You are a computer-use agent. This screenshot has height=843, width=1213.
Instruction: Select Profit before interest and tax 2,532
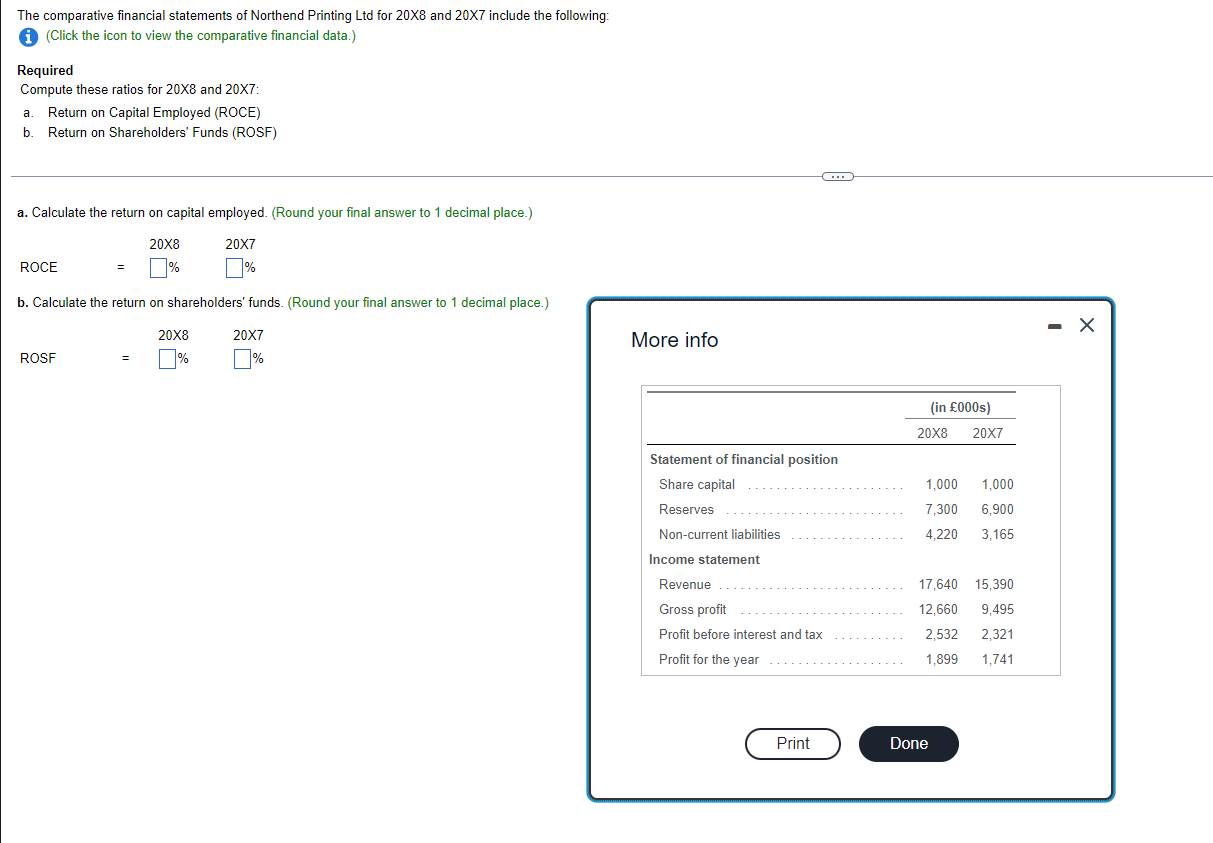point(942,635)
